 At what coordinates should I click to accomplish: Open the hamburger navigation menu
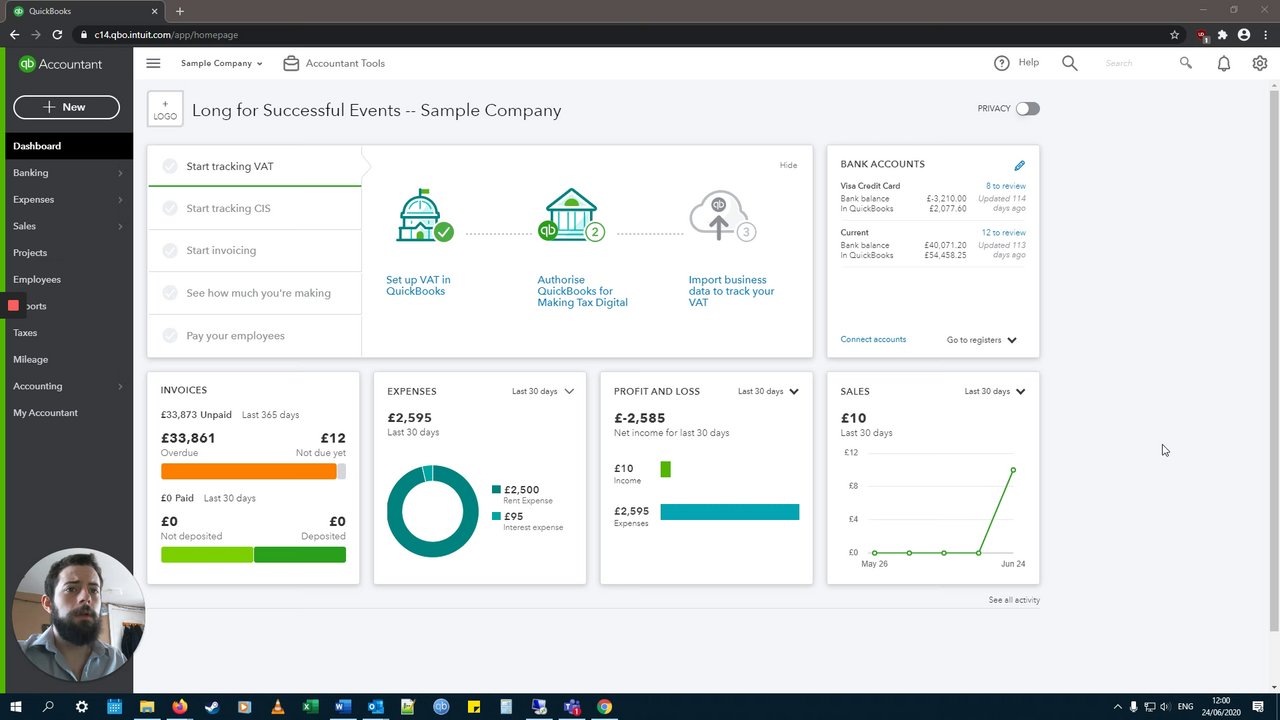(x=153, y=63)
